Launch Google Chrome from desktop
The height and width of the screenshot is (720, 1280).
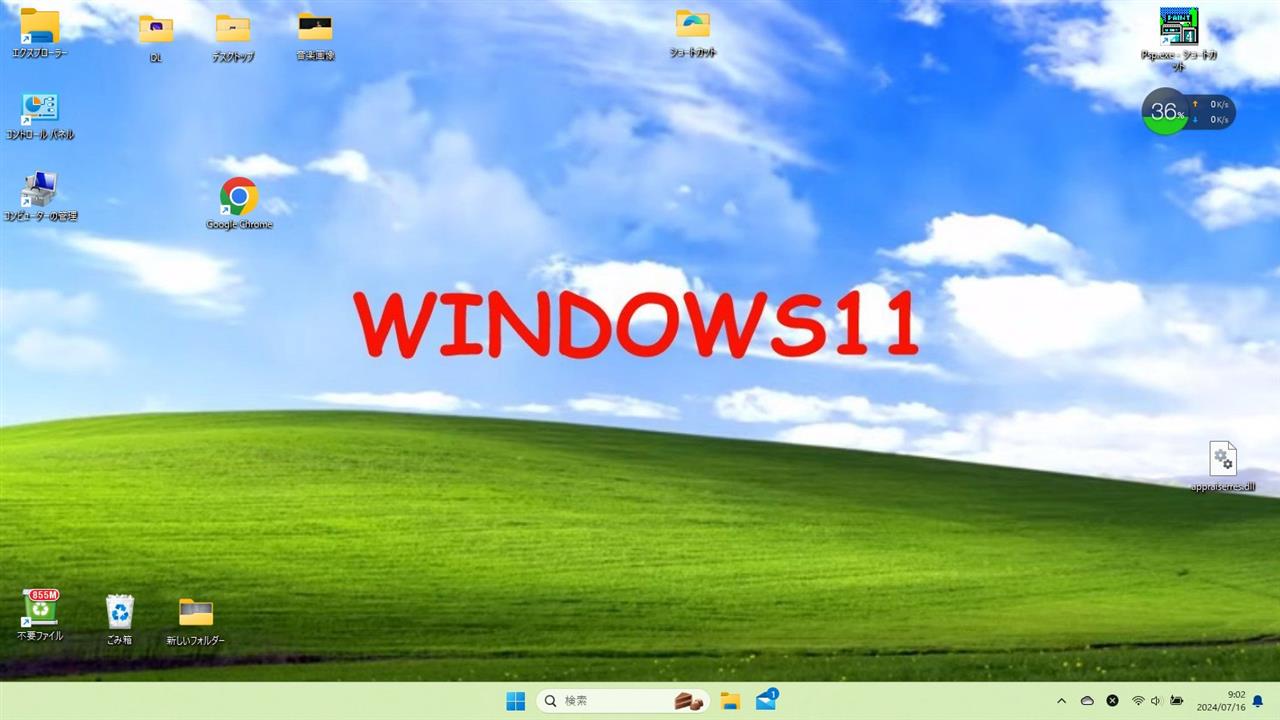239,203
